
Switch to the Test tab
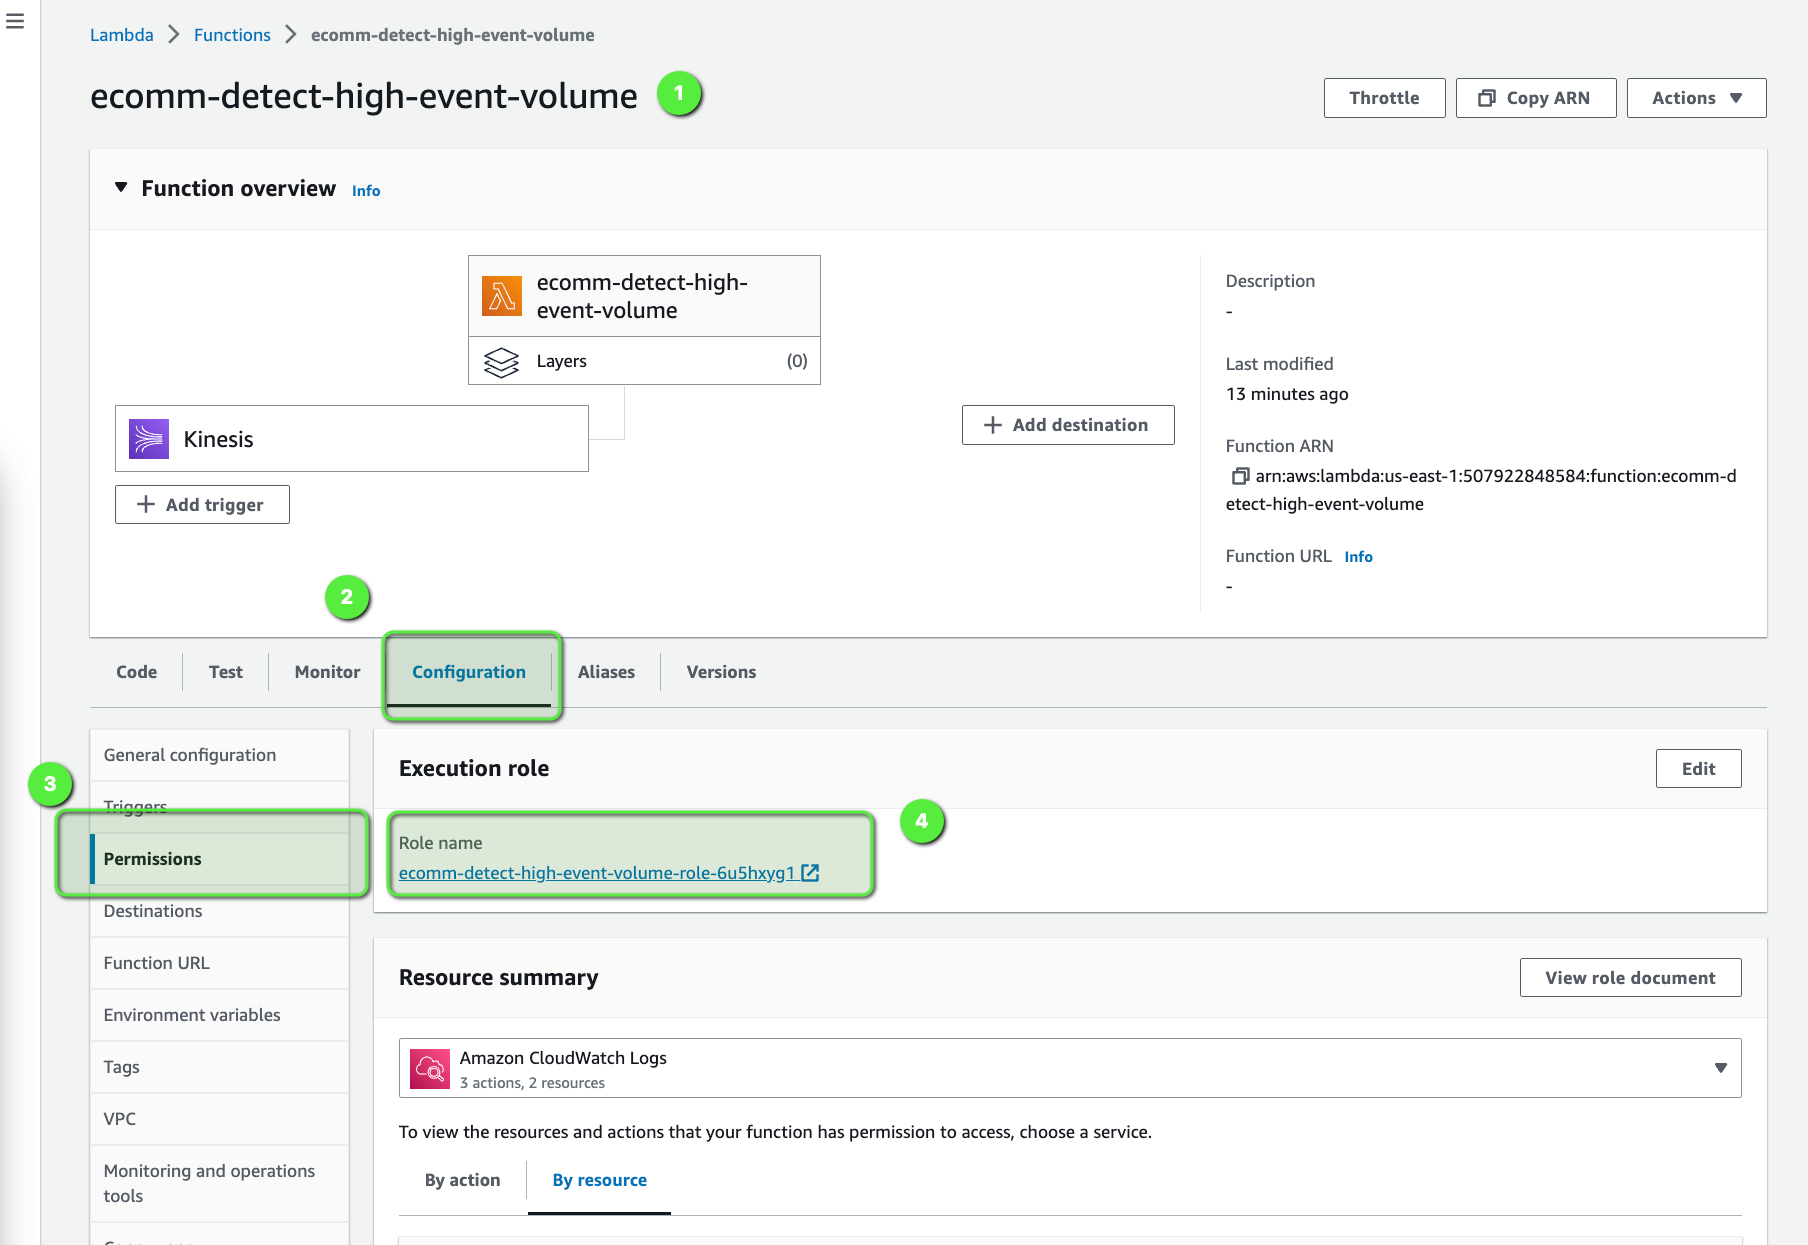(x=226, y=672)
